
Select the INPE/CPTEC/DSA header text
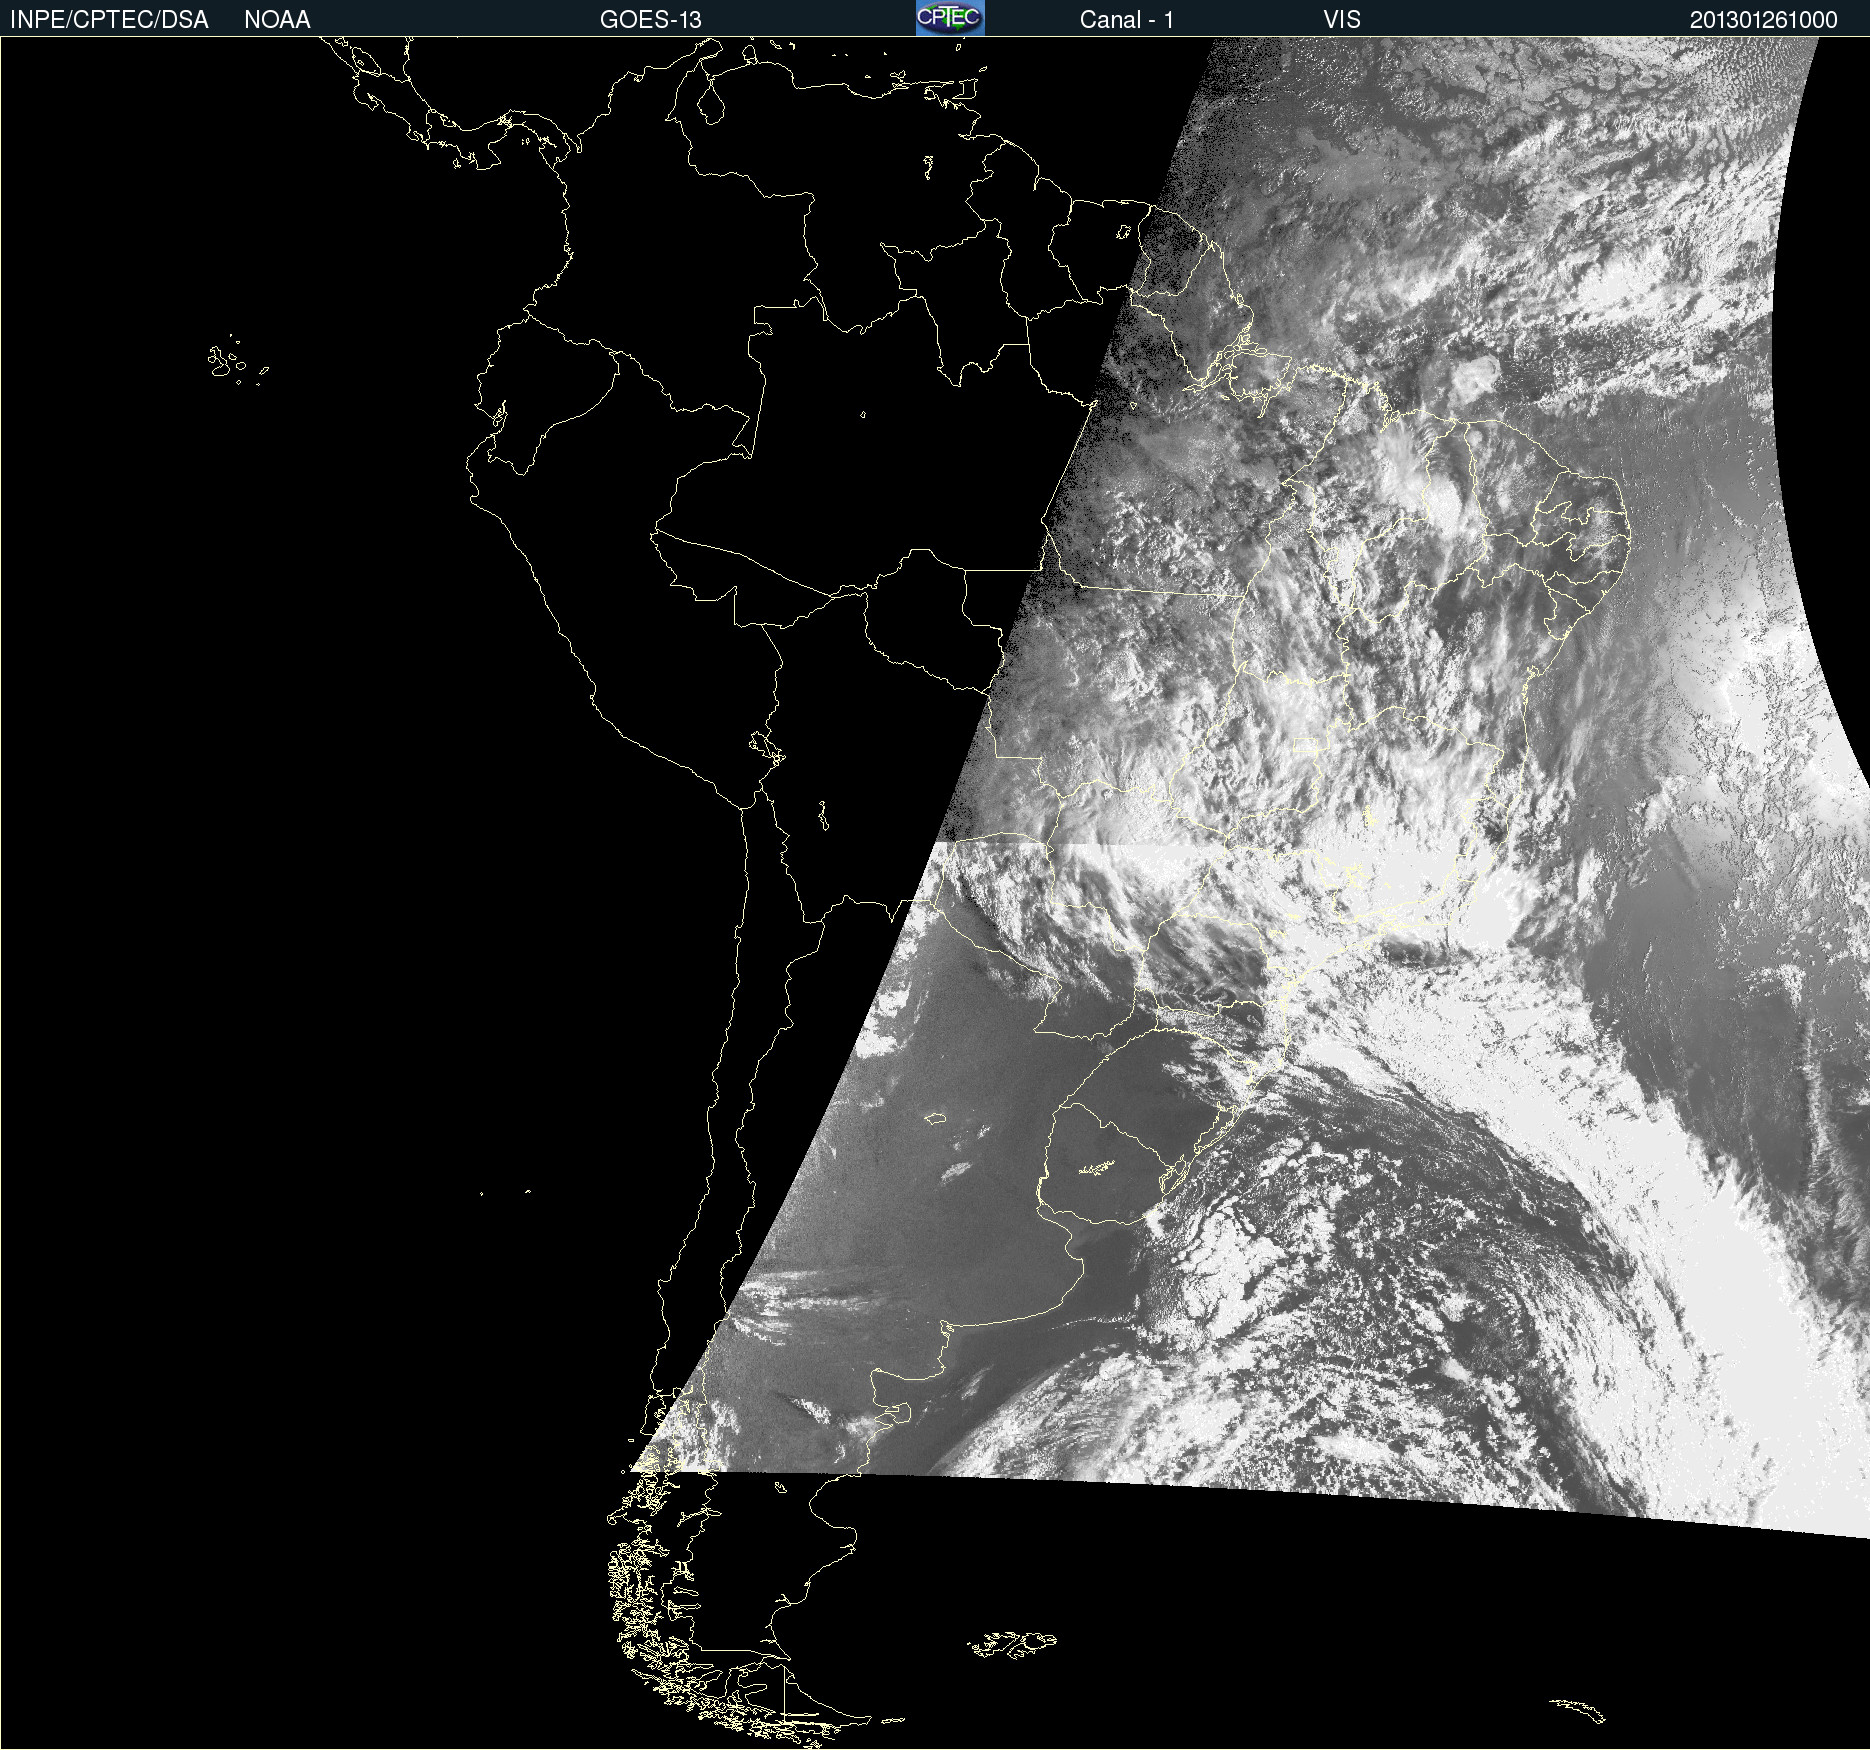[109, 20]
